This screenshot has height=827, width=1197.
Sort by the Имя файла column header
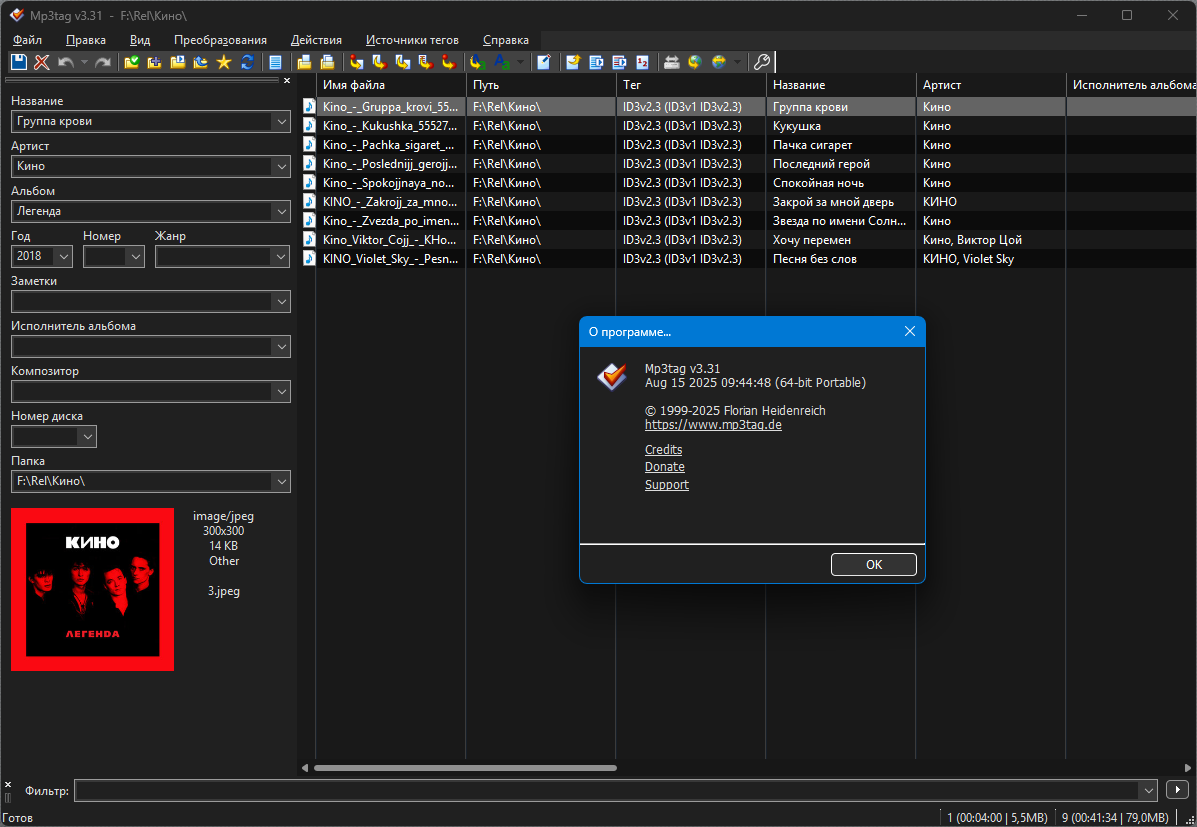click(x=391, y=85)
